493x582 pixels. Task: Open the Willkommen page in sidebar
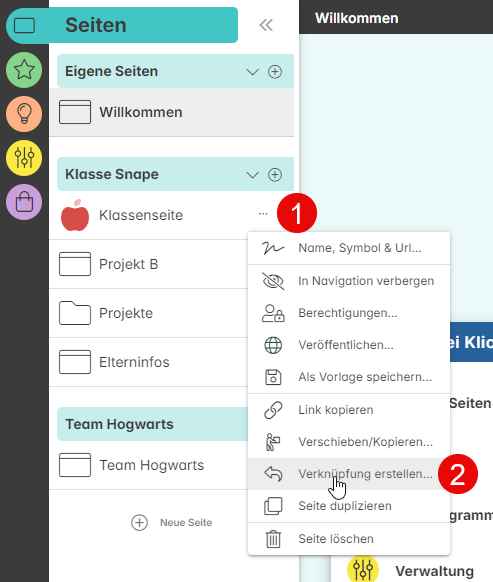coord(172,112)
